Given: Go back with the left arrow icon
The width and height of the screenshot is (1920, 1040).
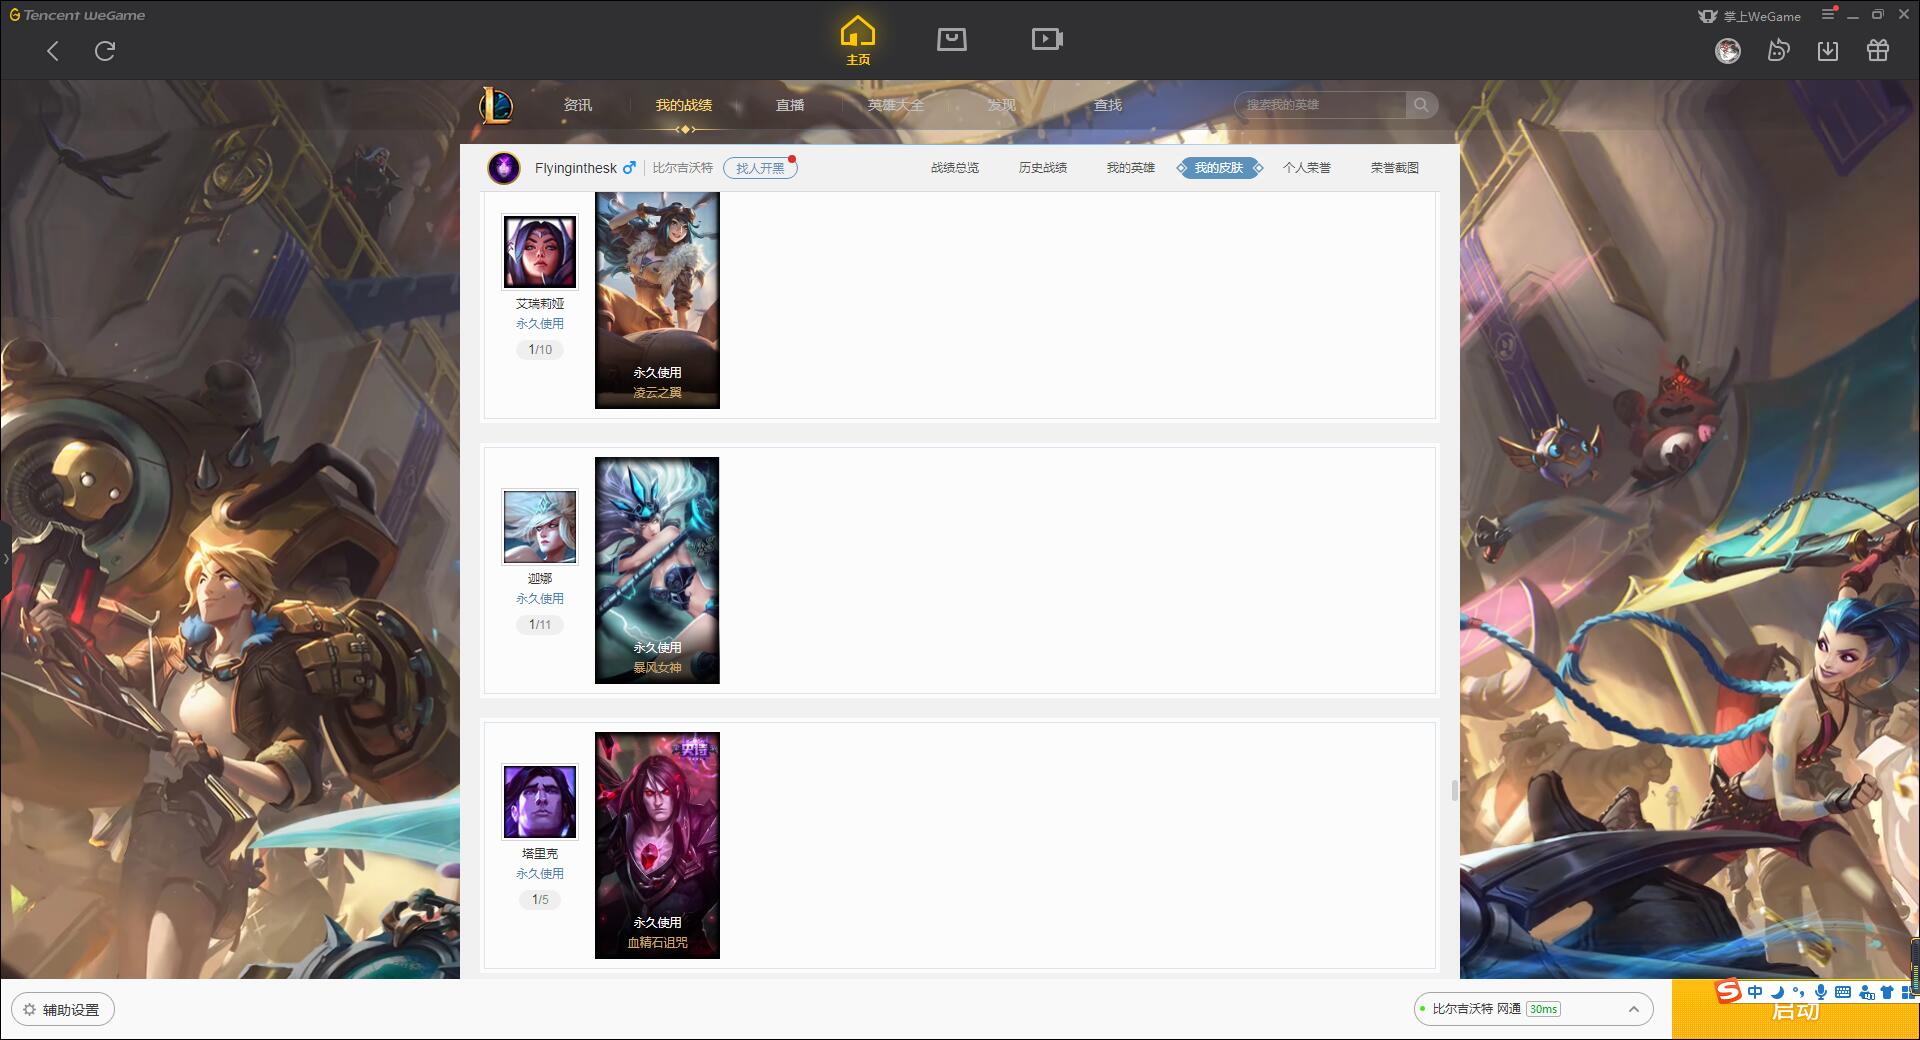Looking at the screenshot, I should pyautogui.click(x=53, y=51).
